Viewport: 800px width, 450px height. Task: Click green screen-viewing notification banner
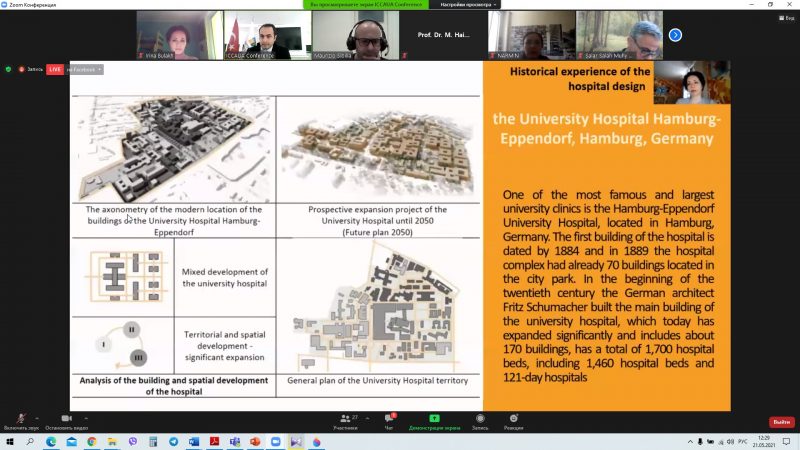click(x=366, y=5)
